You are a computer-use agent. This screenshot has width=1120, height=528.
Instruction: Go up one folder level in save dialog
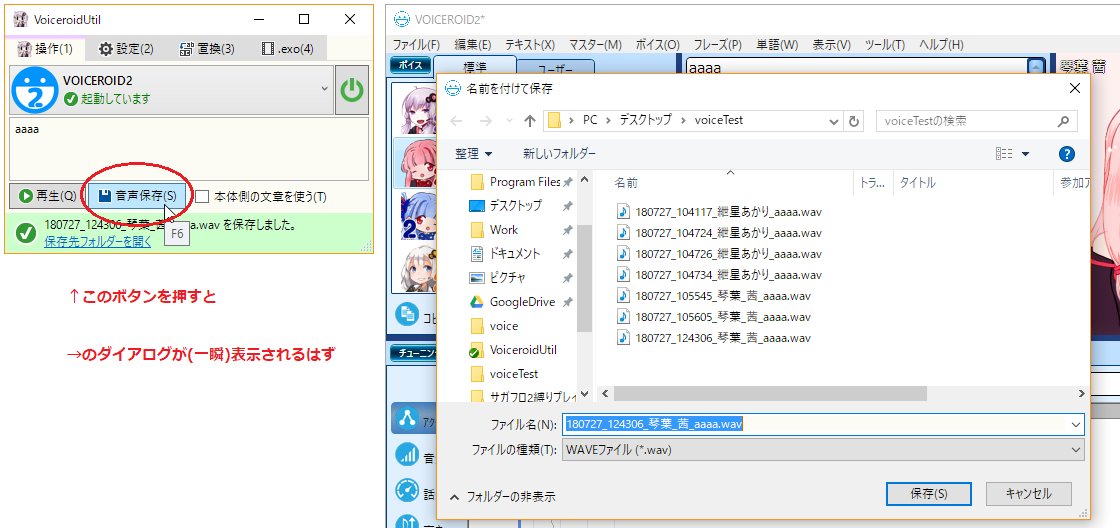pos(529,121)
